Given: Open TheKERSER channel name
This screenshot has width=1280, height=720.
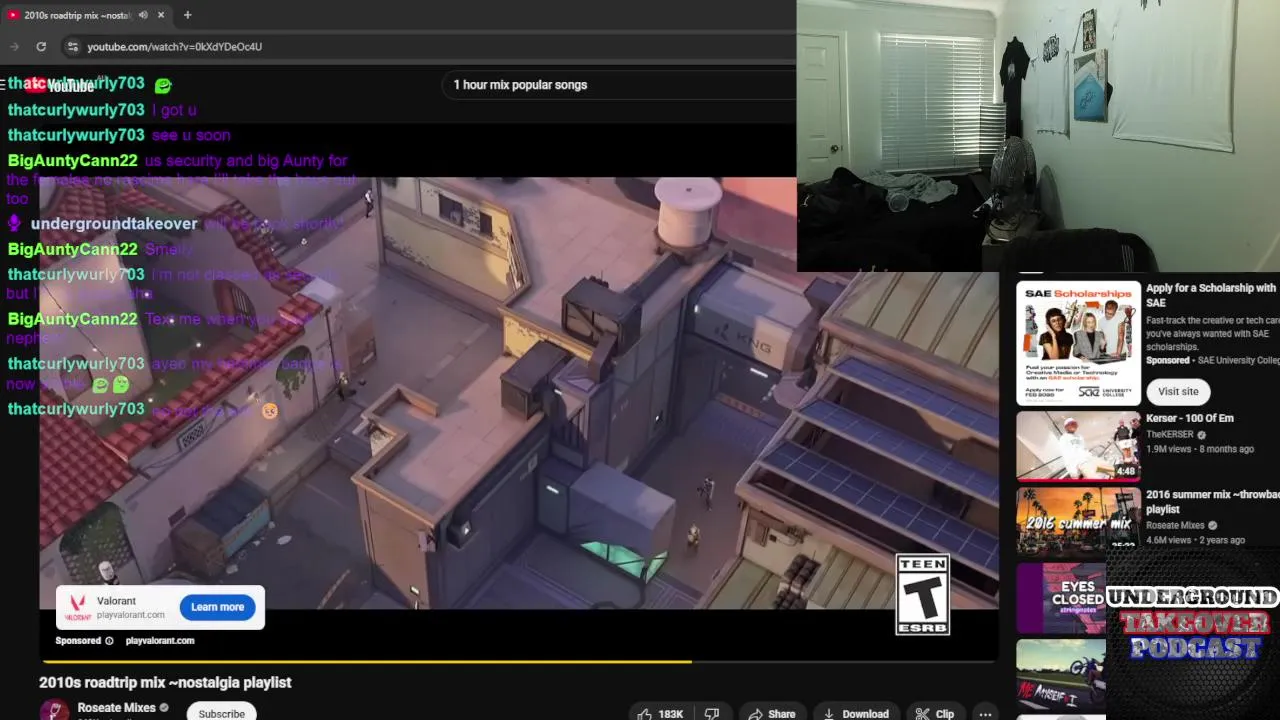Looking at the screenshot, I should pyautogui.click(x=1170, y=435).
